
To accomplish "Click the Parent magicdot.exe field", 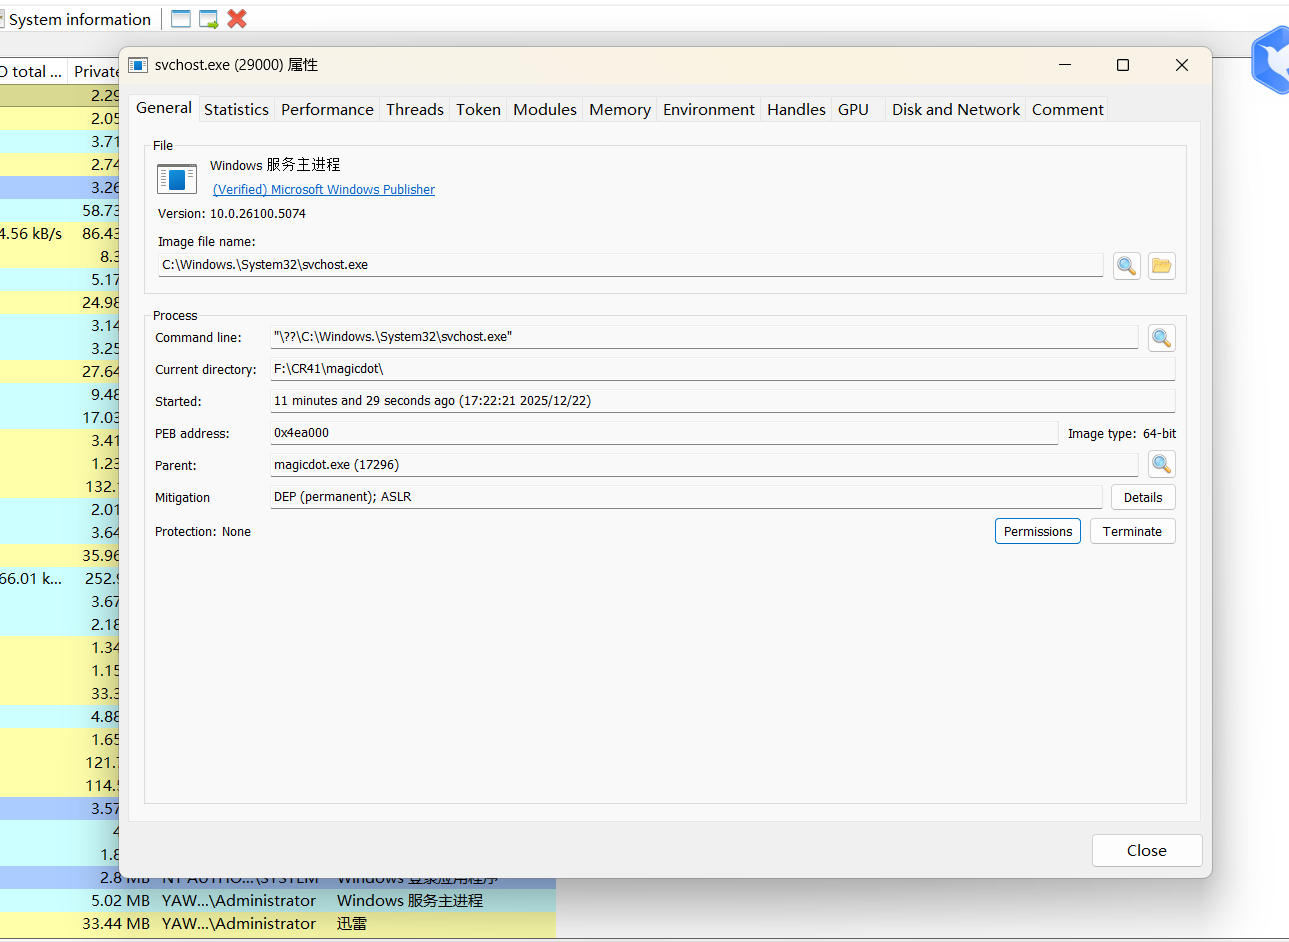I will pyautogui.click(x=704, y=465).
